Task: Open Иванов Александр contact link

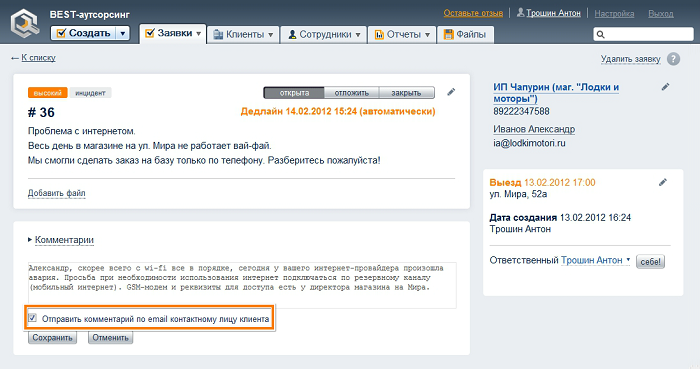Action: (x=534, y=129)
